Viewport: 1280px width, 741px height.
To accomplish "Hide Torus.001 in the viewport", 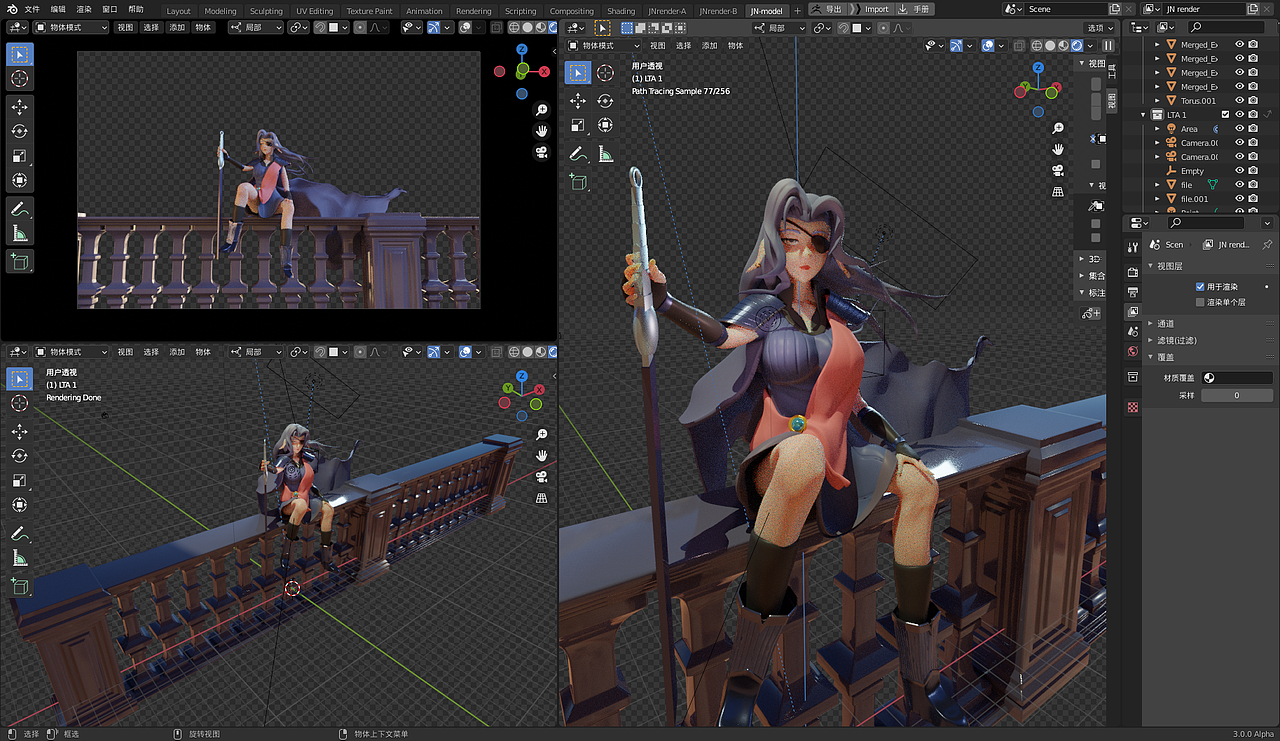I will (1240, 101).
